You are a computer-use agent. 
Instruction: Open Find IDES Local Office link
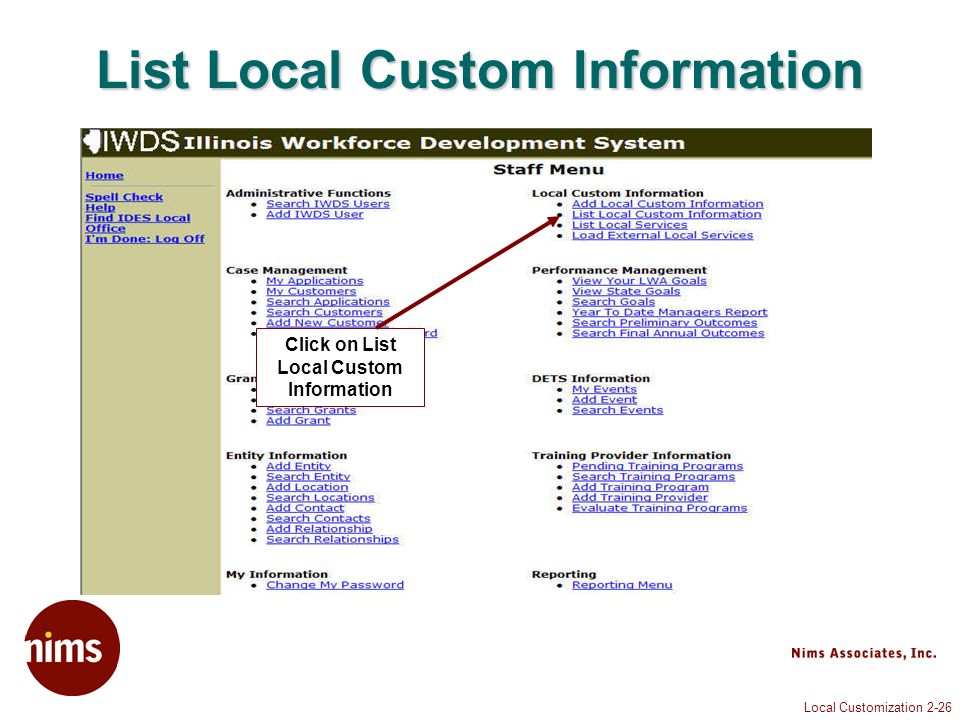click(x=138, y=223)
